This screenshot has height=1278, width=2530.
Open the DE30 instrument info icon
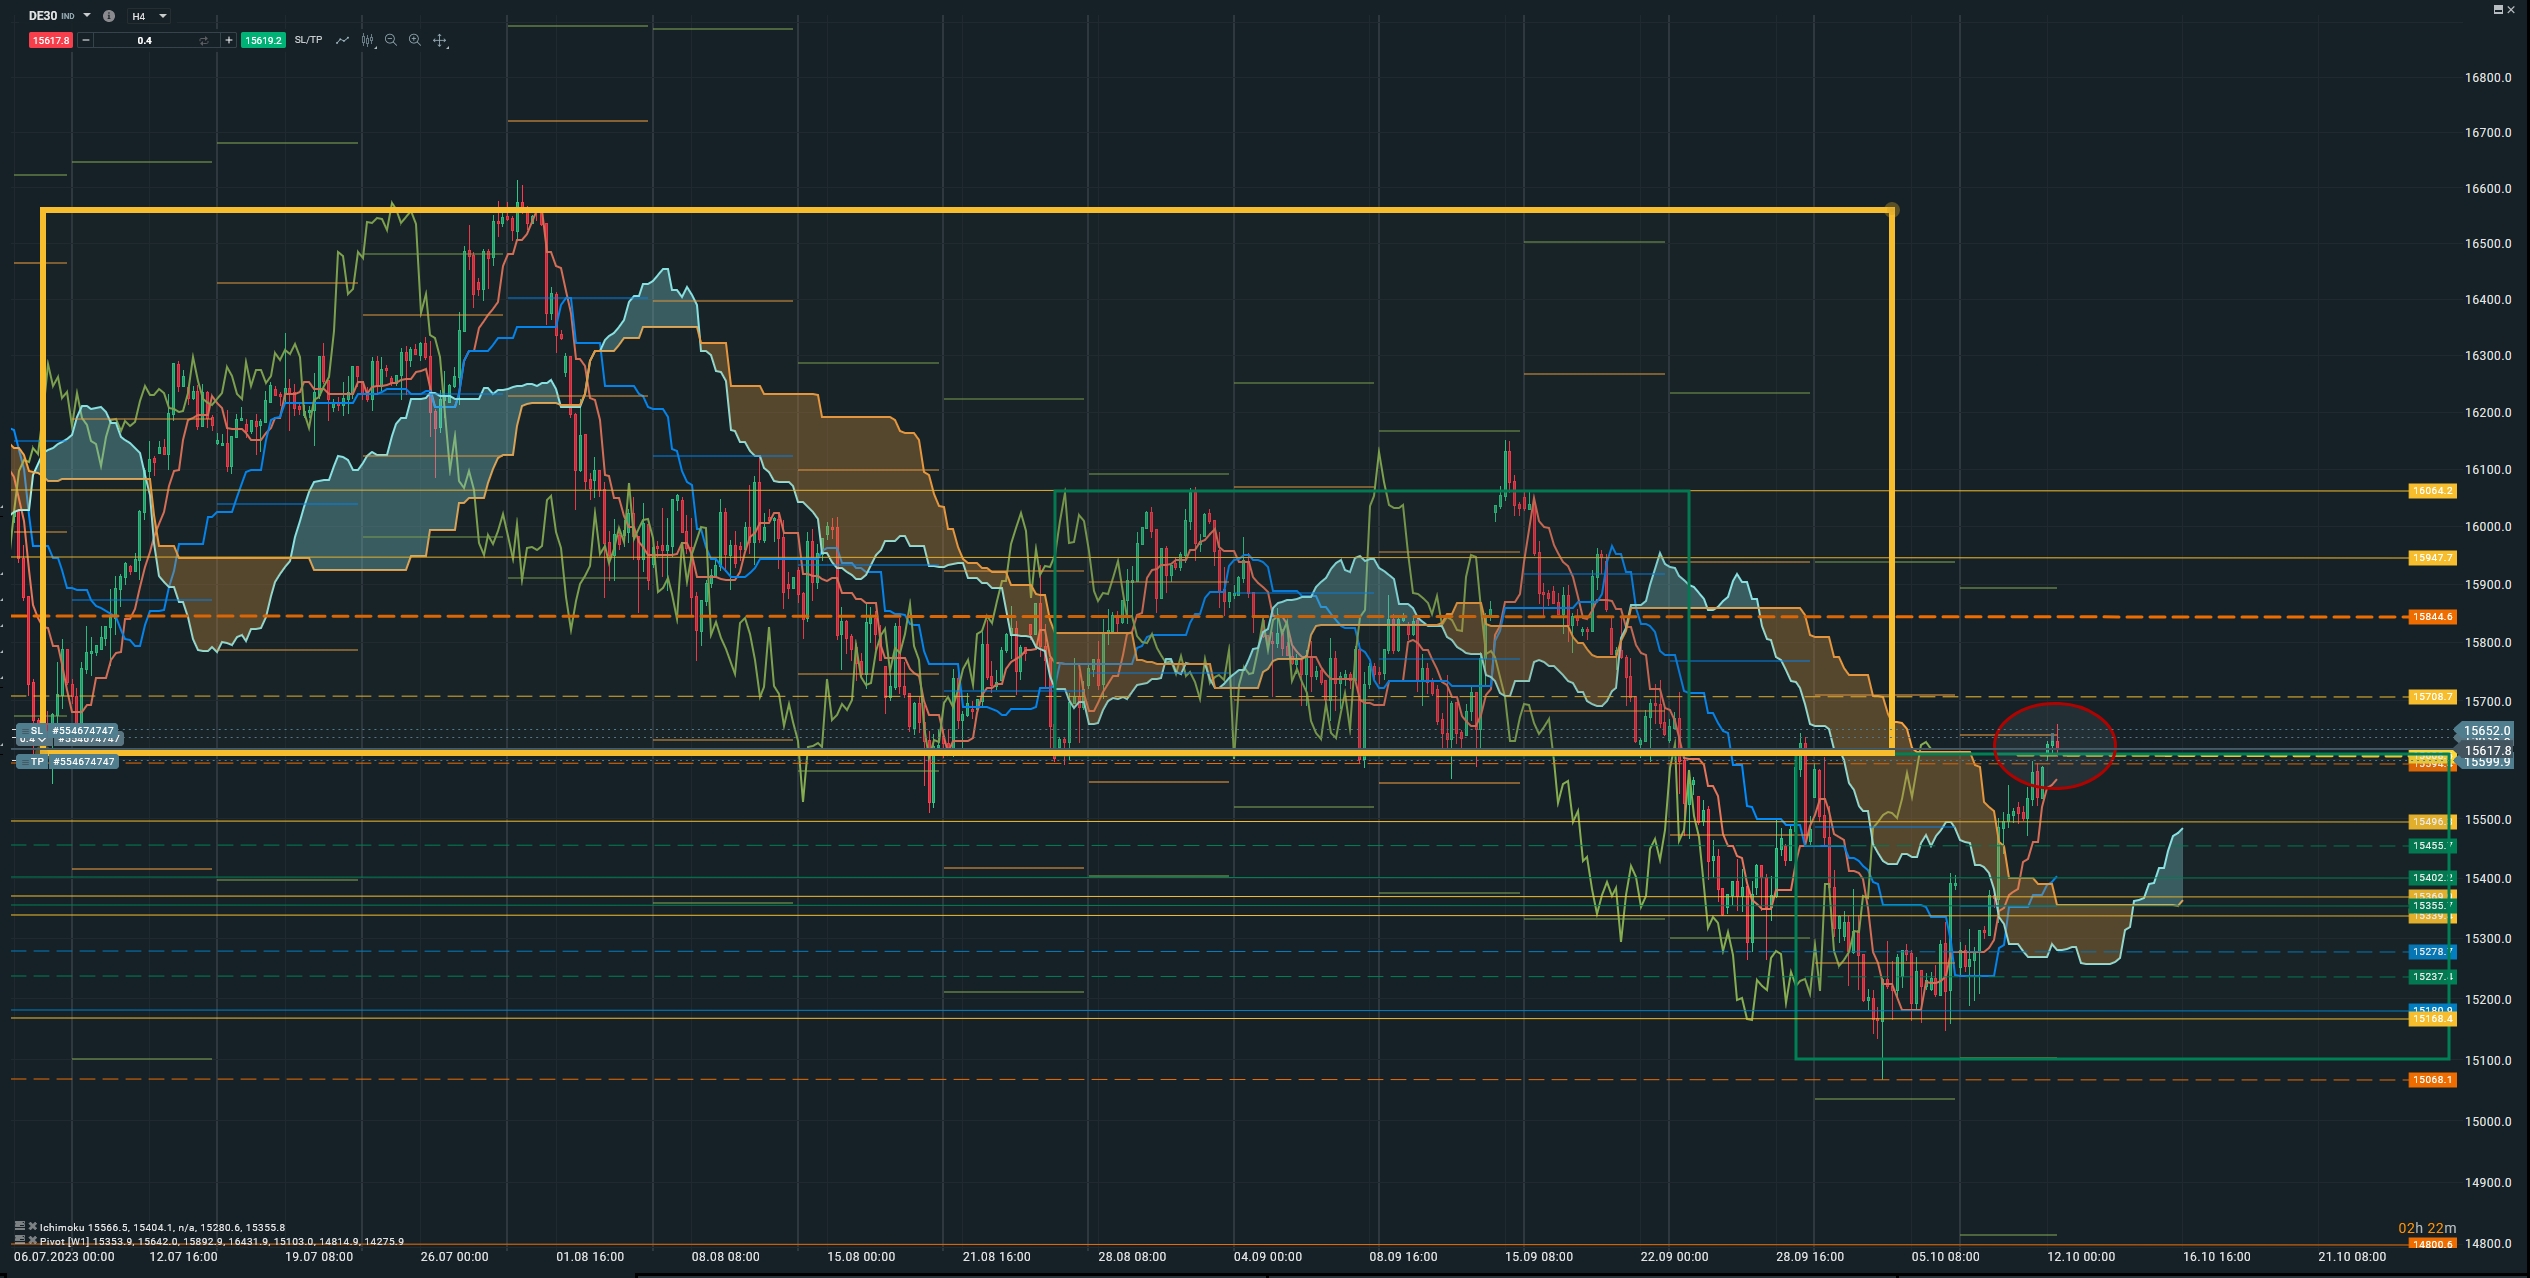pyautogui.click(x=109, y=16)
